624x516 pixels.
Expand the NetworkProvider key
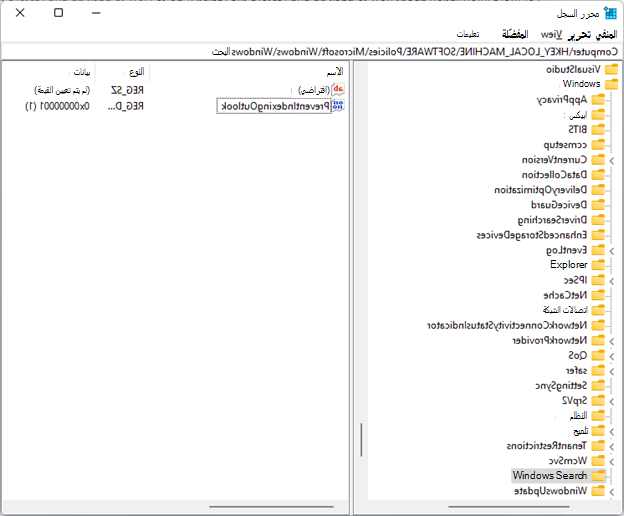612,341
